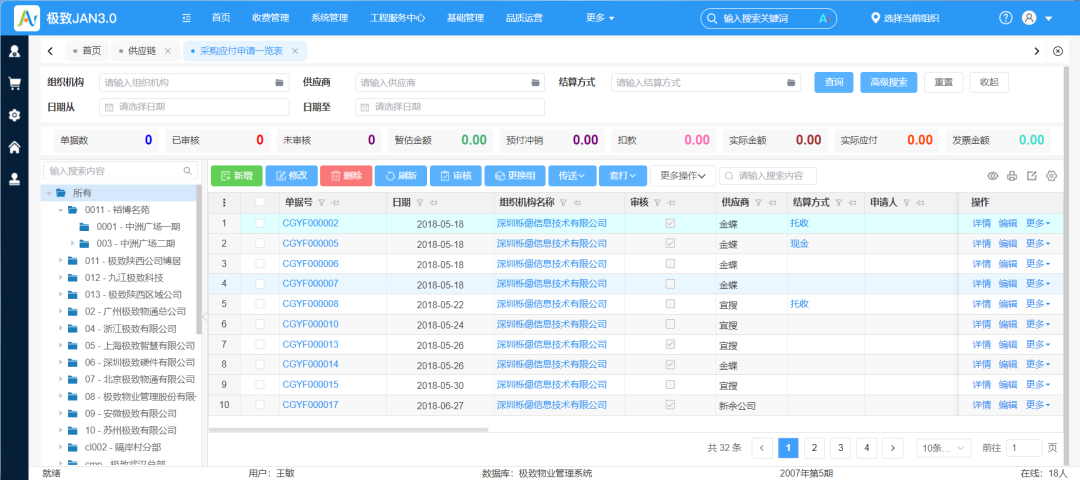Open the 品质运营 menu
The image size is (1080, 480).
pos(523,19)
